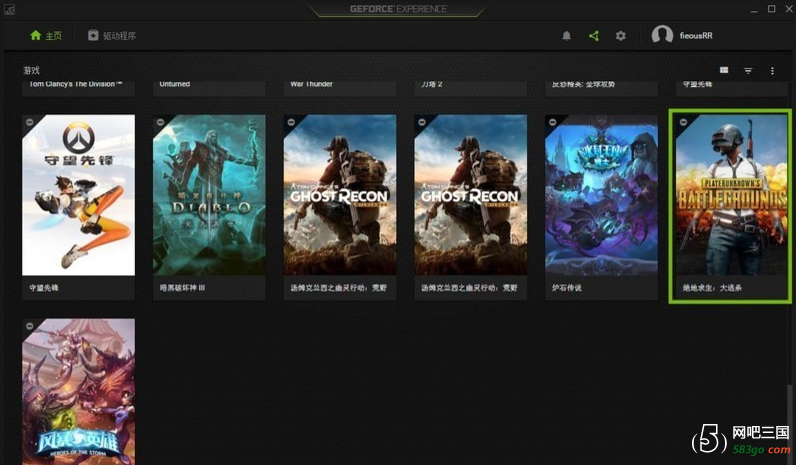Image resolution: width=796 pixels, height=465 pixels.
Task: Click the NVIDIA logo icon in title bar
Action: [x=9, y=9]
